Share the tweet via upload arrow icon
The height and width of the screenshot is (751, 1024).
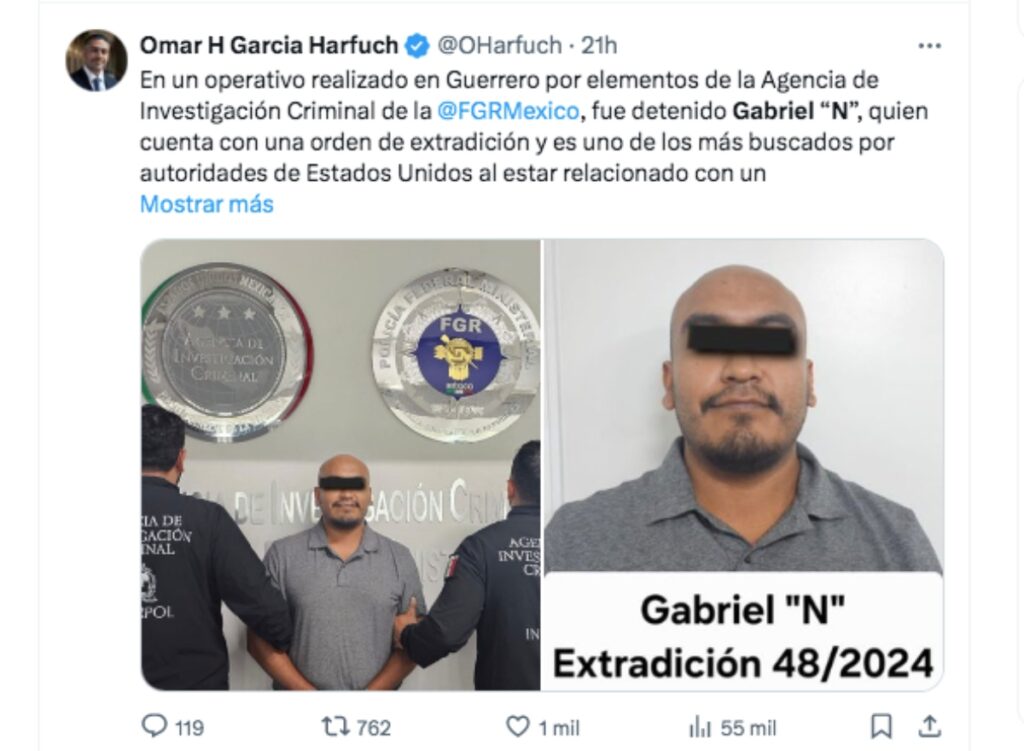click(929, 726)
